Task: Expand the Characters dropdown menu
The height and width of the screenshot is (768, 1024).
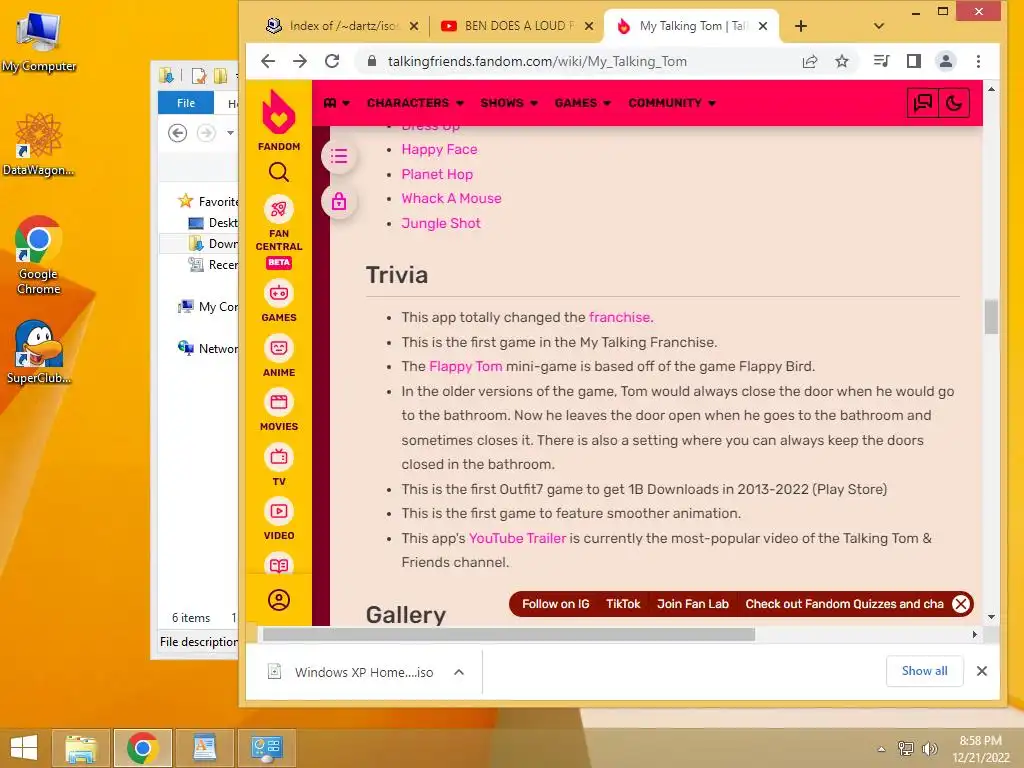Action: 415,103
